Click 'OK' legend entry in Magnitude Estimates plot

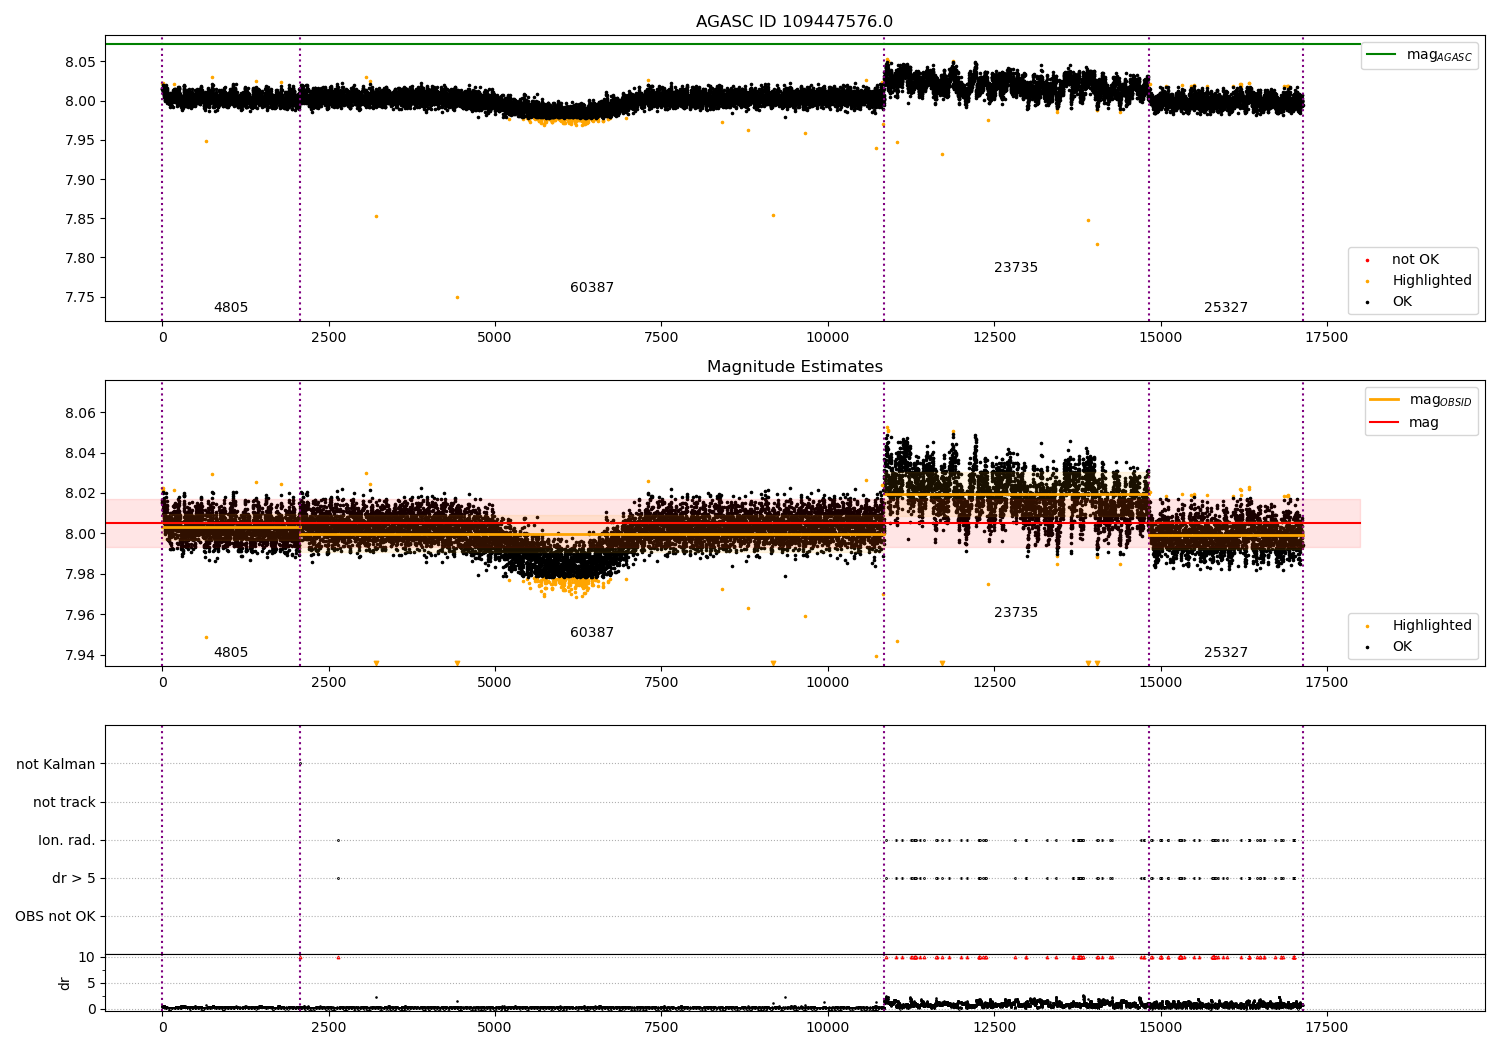1390,647
